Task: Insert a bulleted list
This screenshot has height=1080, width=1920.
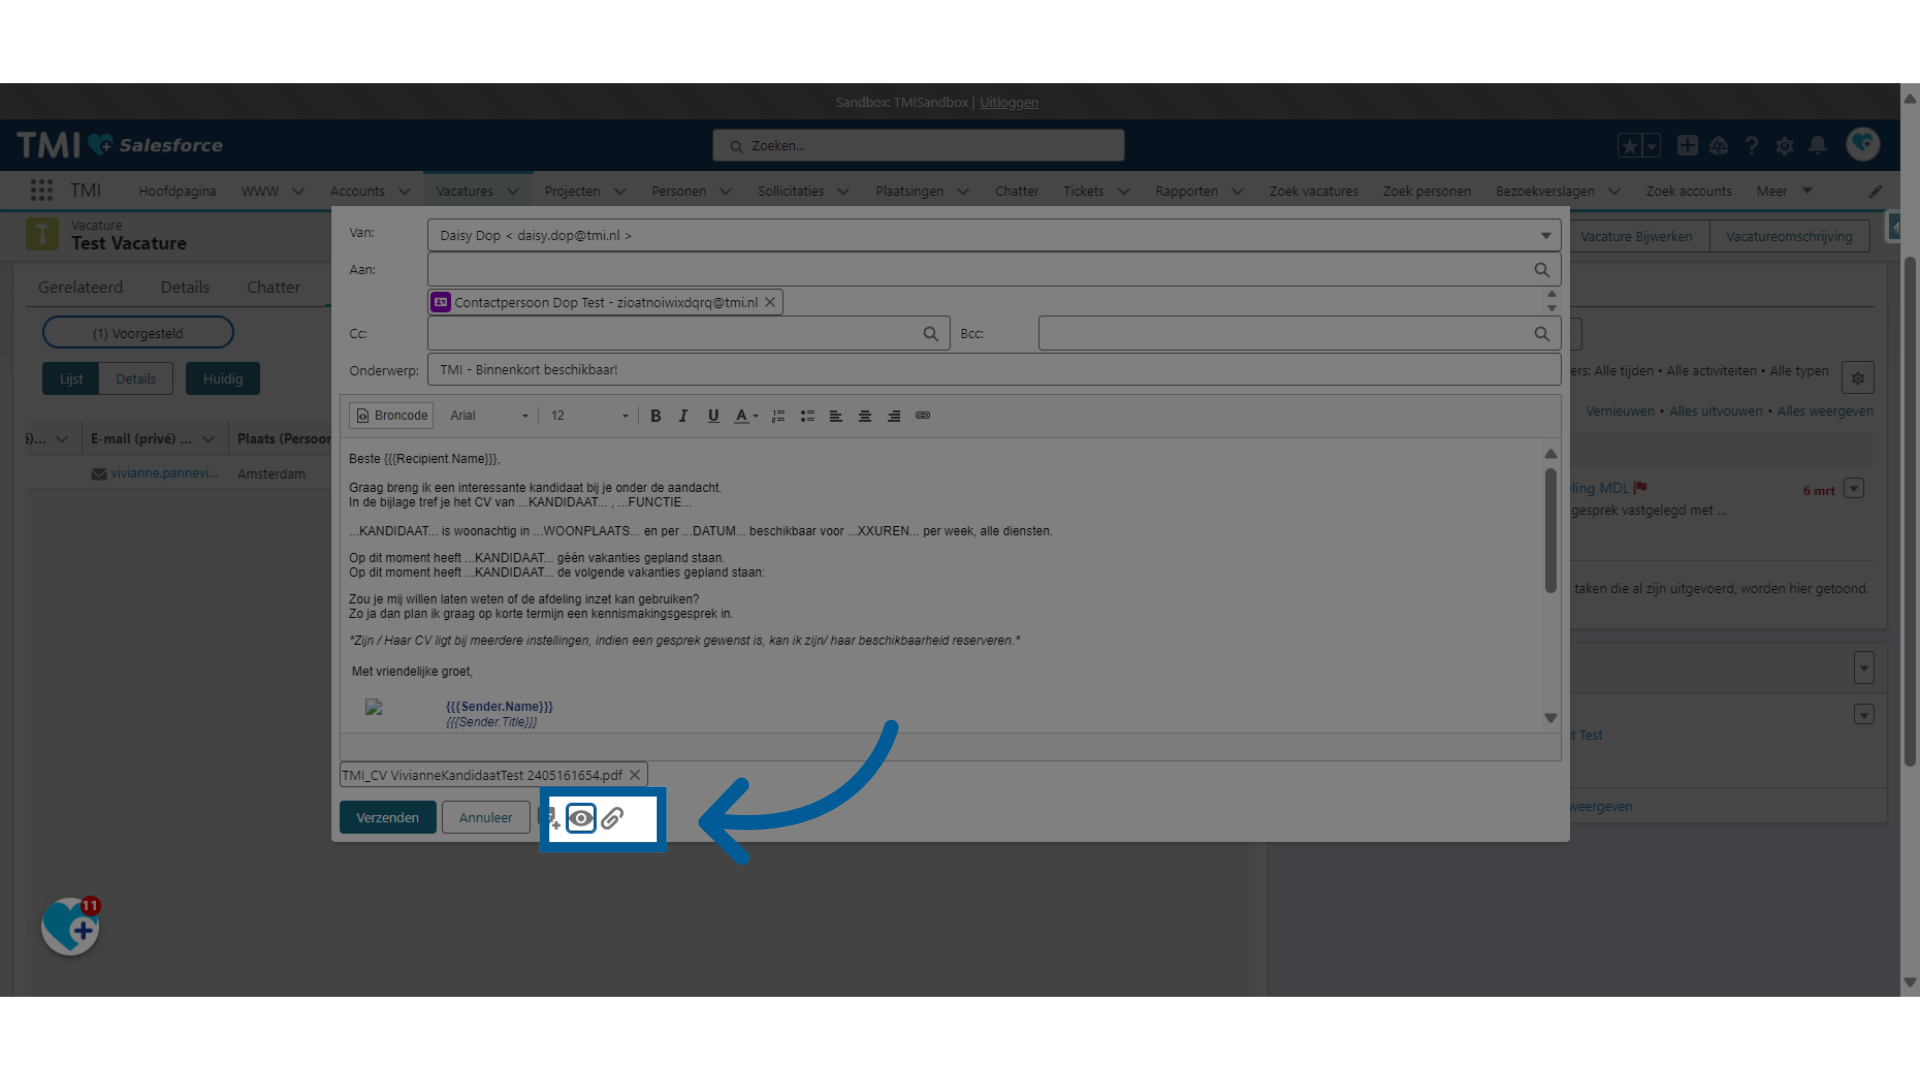Action: tap(807, 416)
